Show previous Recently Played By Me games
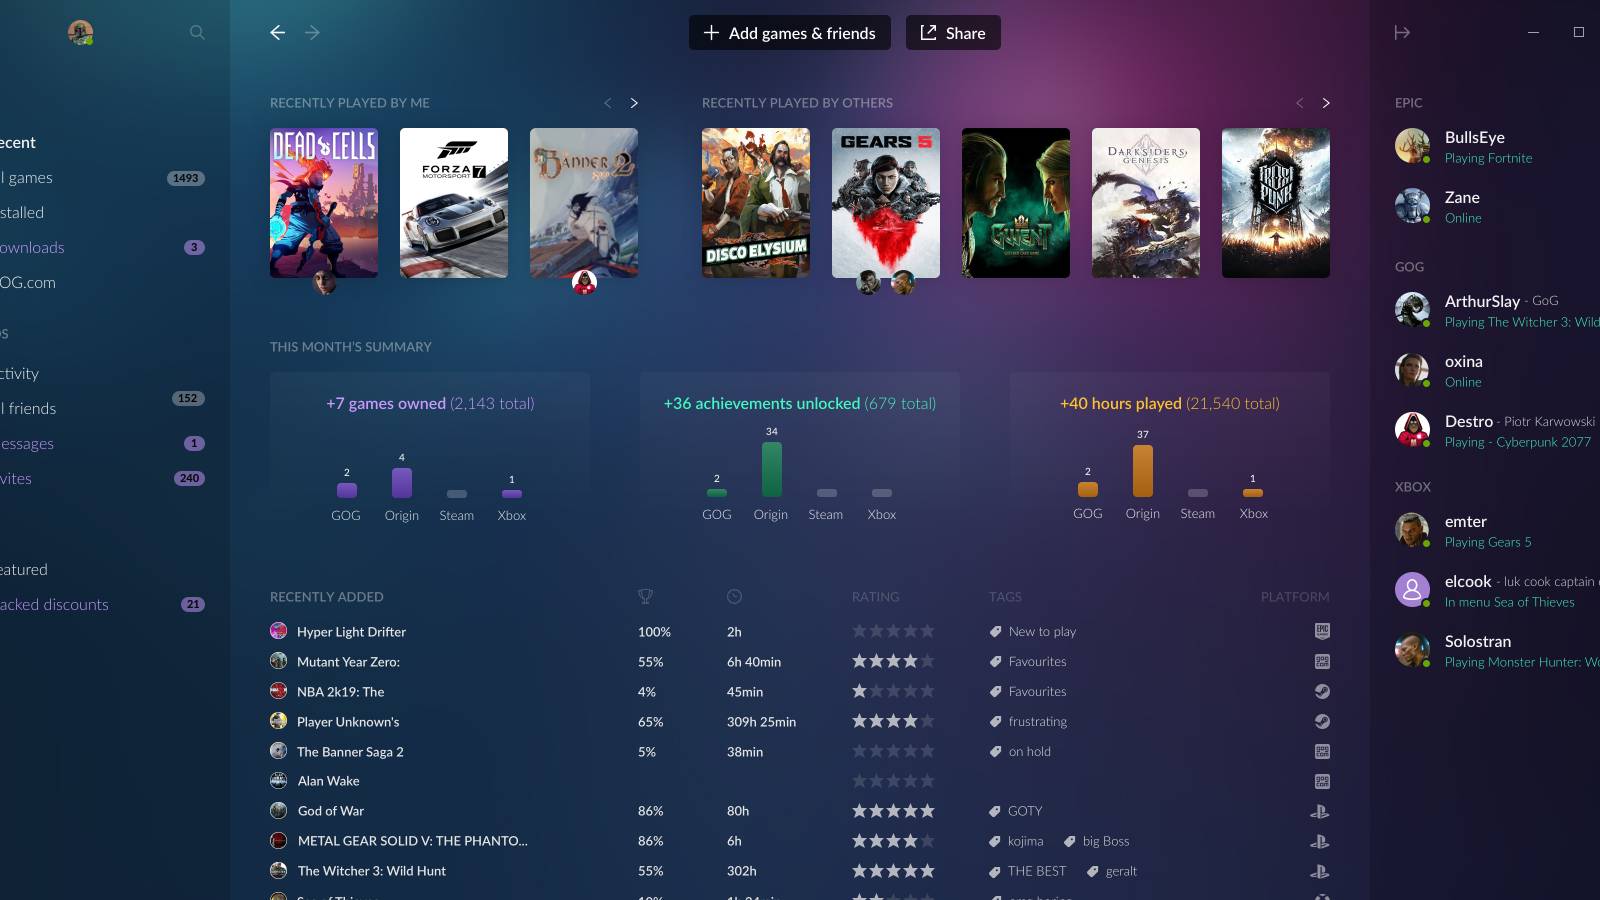Image resolution: width=1600 pixels, height=900 pixels. point(607,103)
